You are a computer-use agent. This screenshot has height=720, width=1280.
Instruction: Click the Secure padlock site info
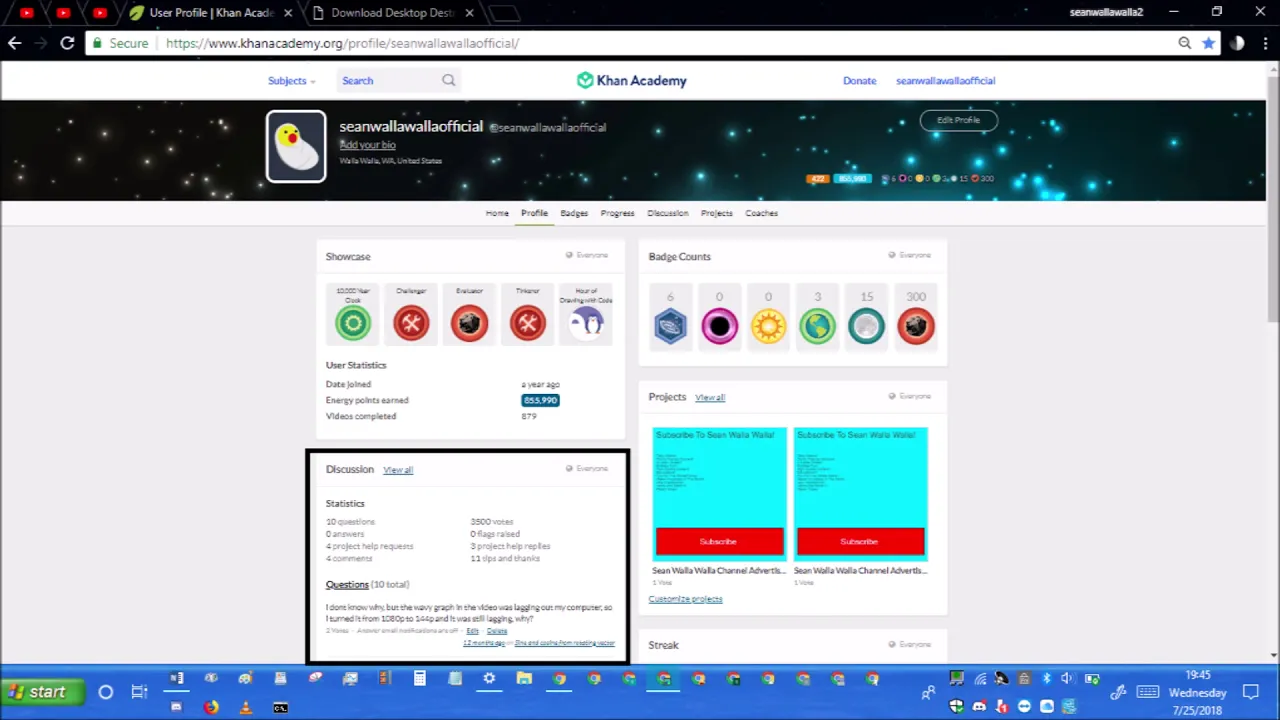click(x=120, y=43)
